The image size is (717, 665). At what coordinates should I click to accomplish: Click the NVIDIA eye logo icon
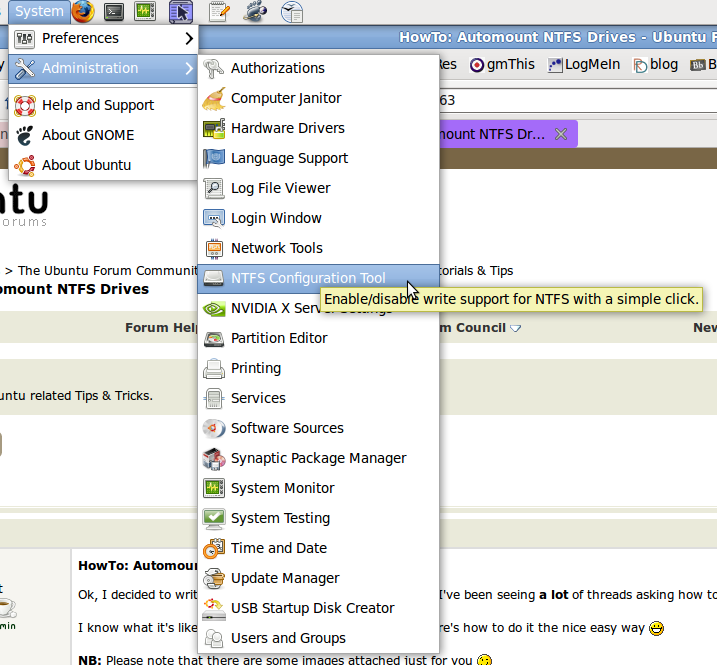[x=214, y=309]
